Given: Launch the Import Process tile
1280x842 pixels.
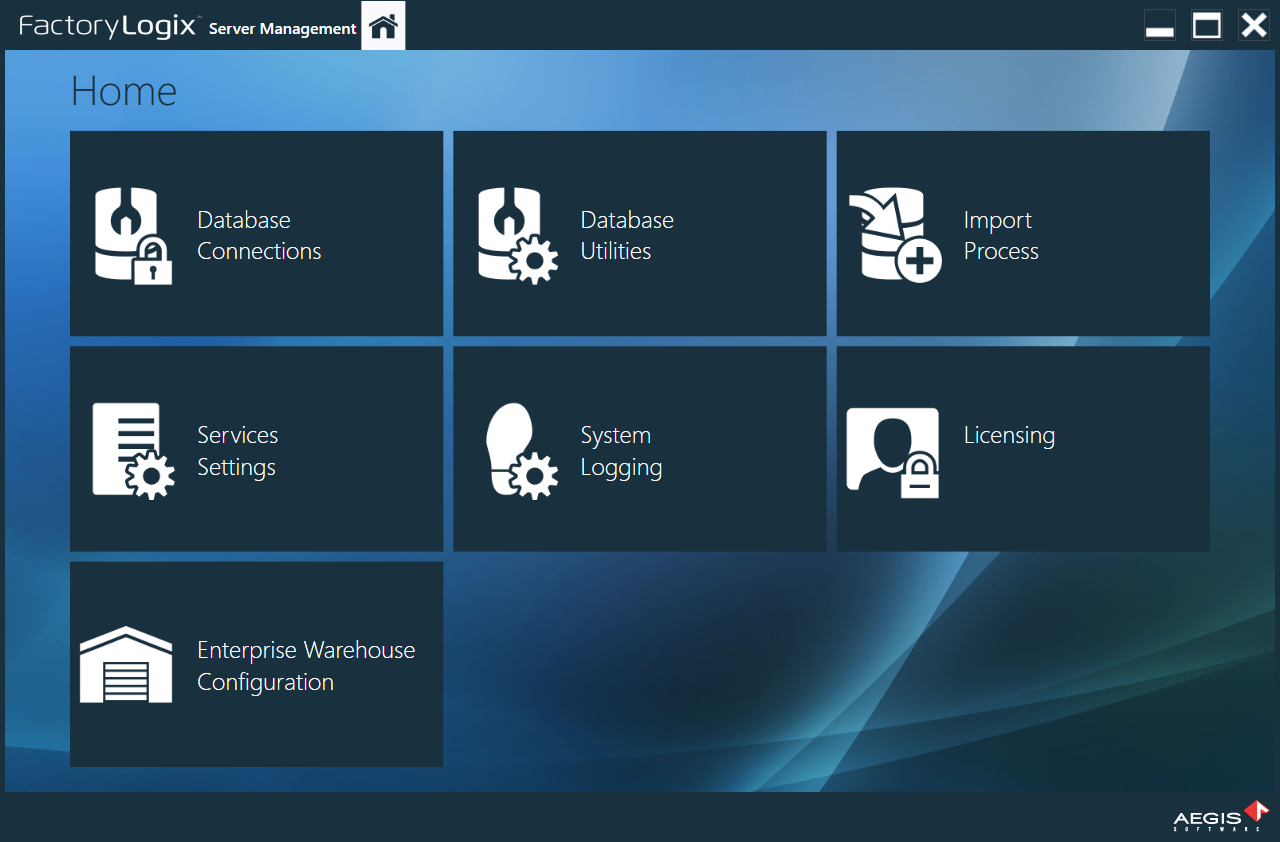Looking at the screenshot, I should click(1023, 233).
